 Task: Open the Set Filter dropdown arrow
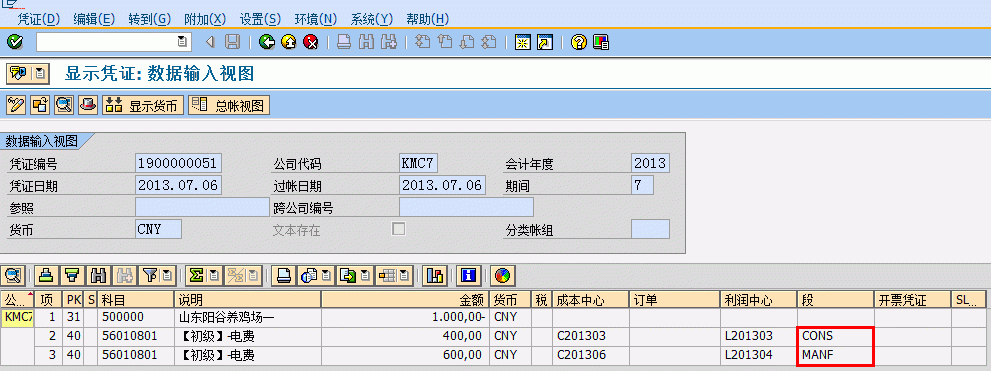[166, 276]
